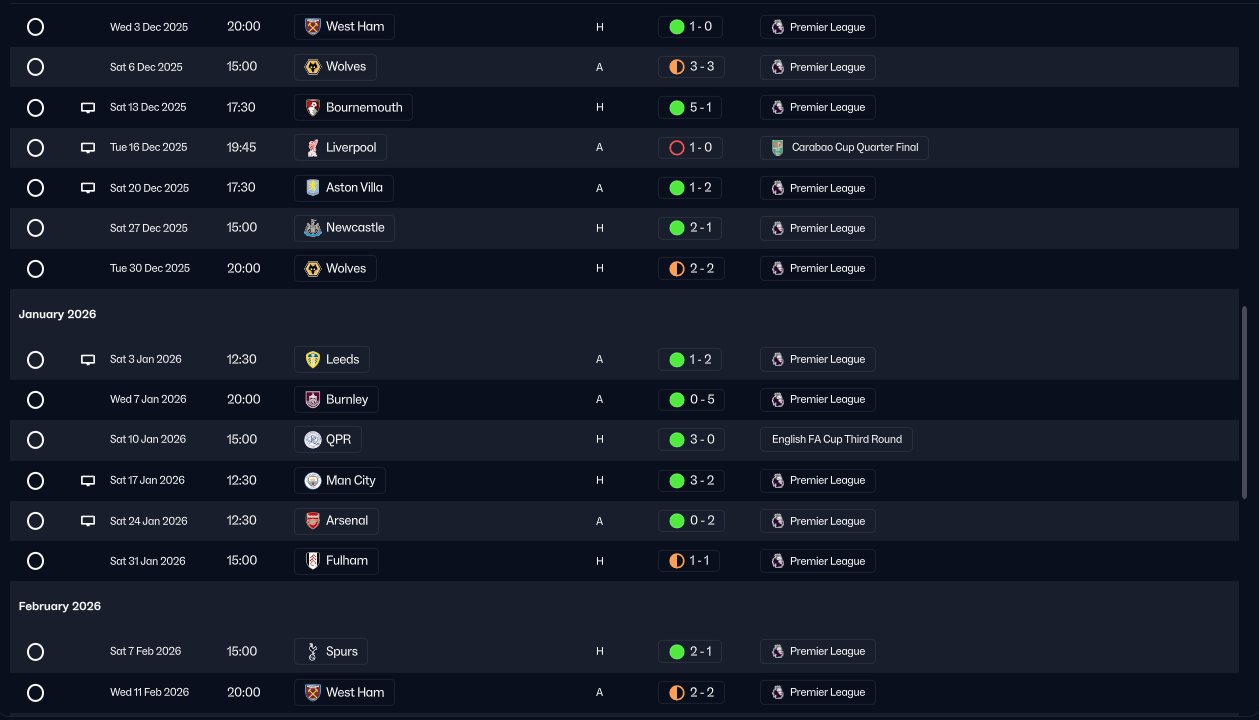
Task: Collapse the January 2026 month header
Action: 57,314
